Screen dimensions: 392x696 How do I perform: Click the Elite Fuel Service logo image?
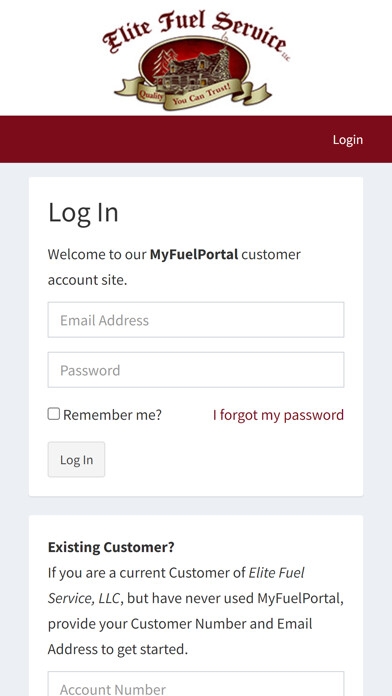[x=196, y=60]
